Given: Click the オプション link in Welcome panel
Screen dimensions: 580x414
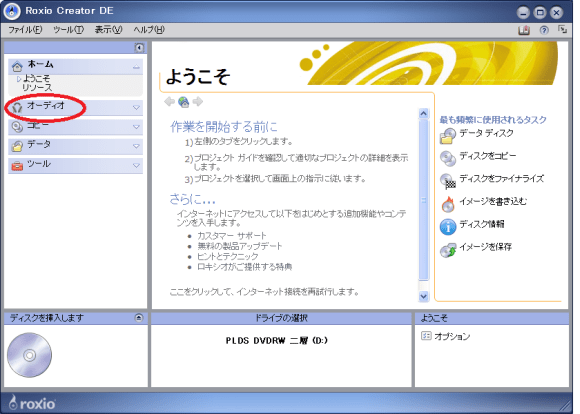Looking at the screenshot, I should 452,336.
